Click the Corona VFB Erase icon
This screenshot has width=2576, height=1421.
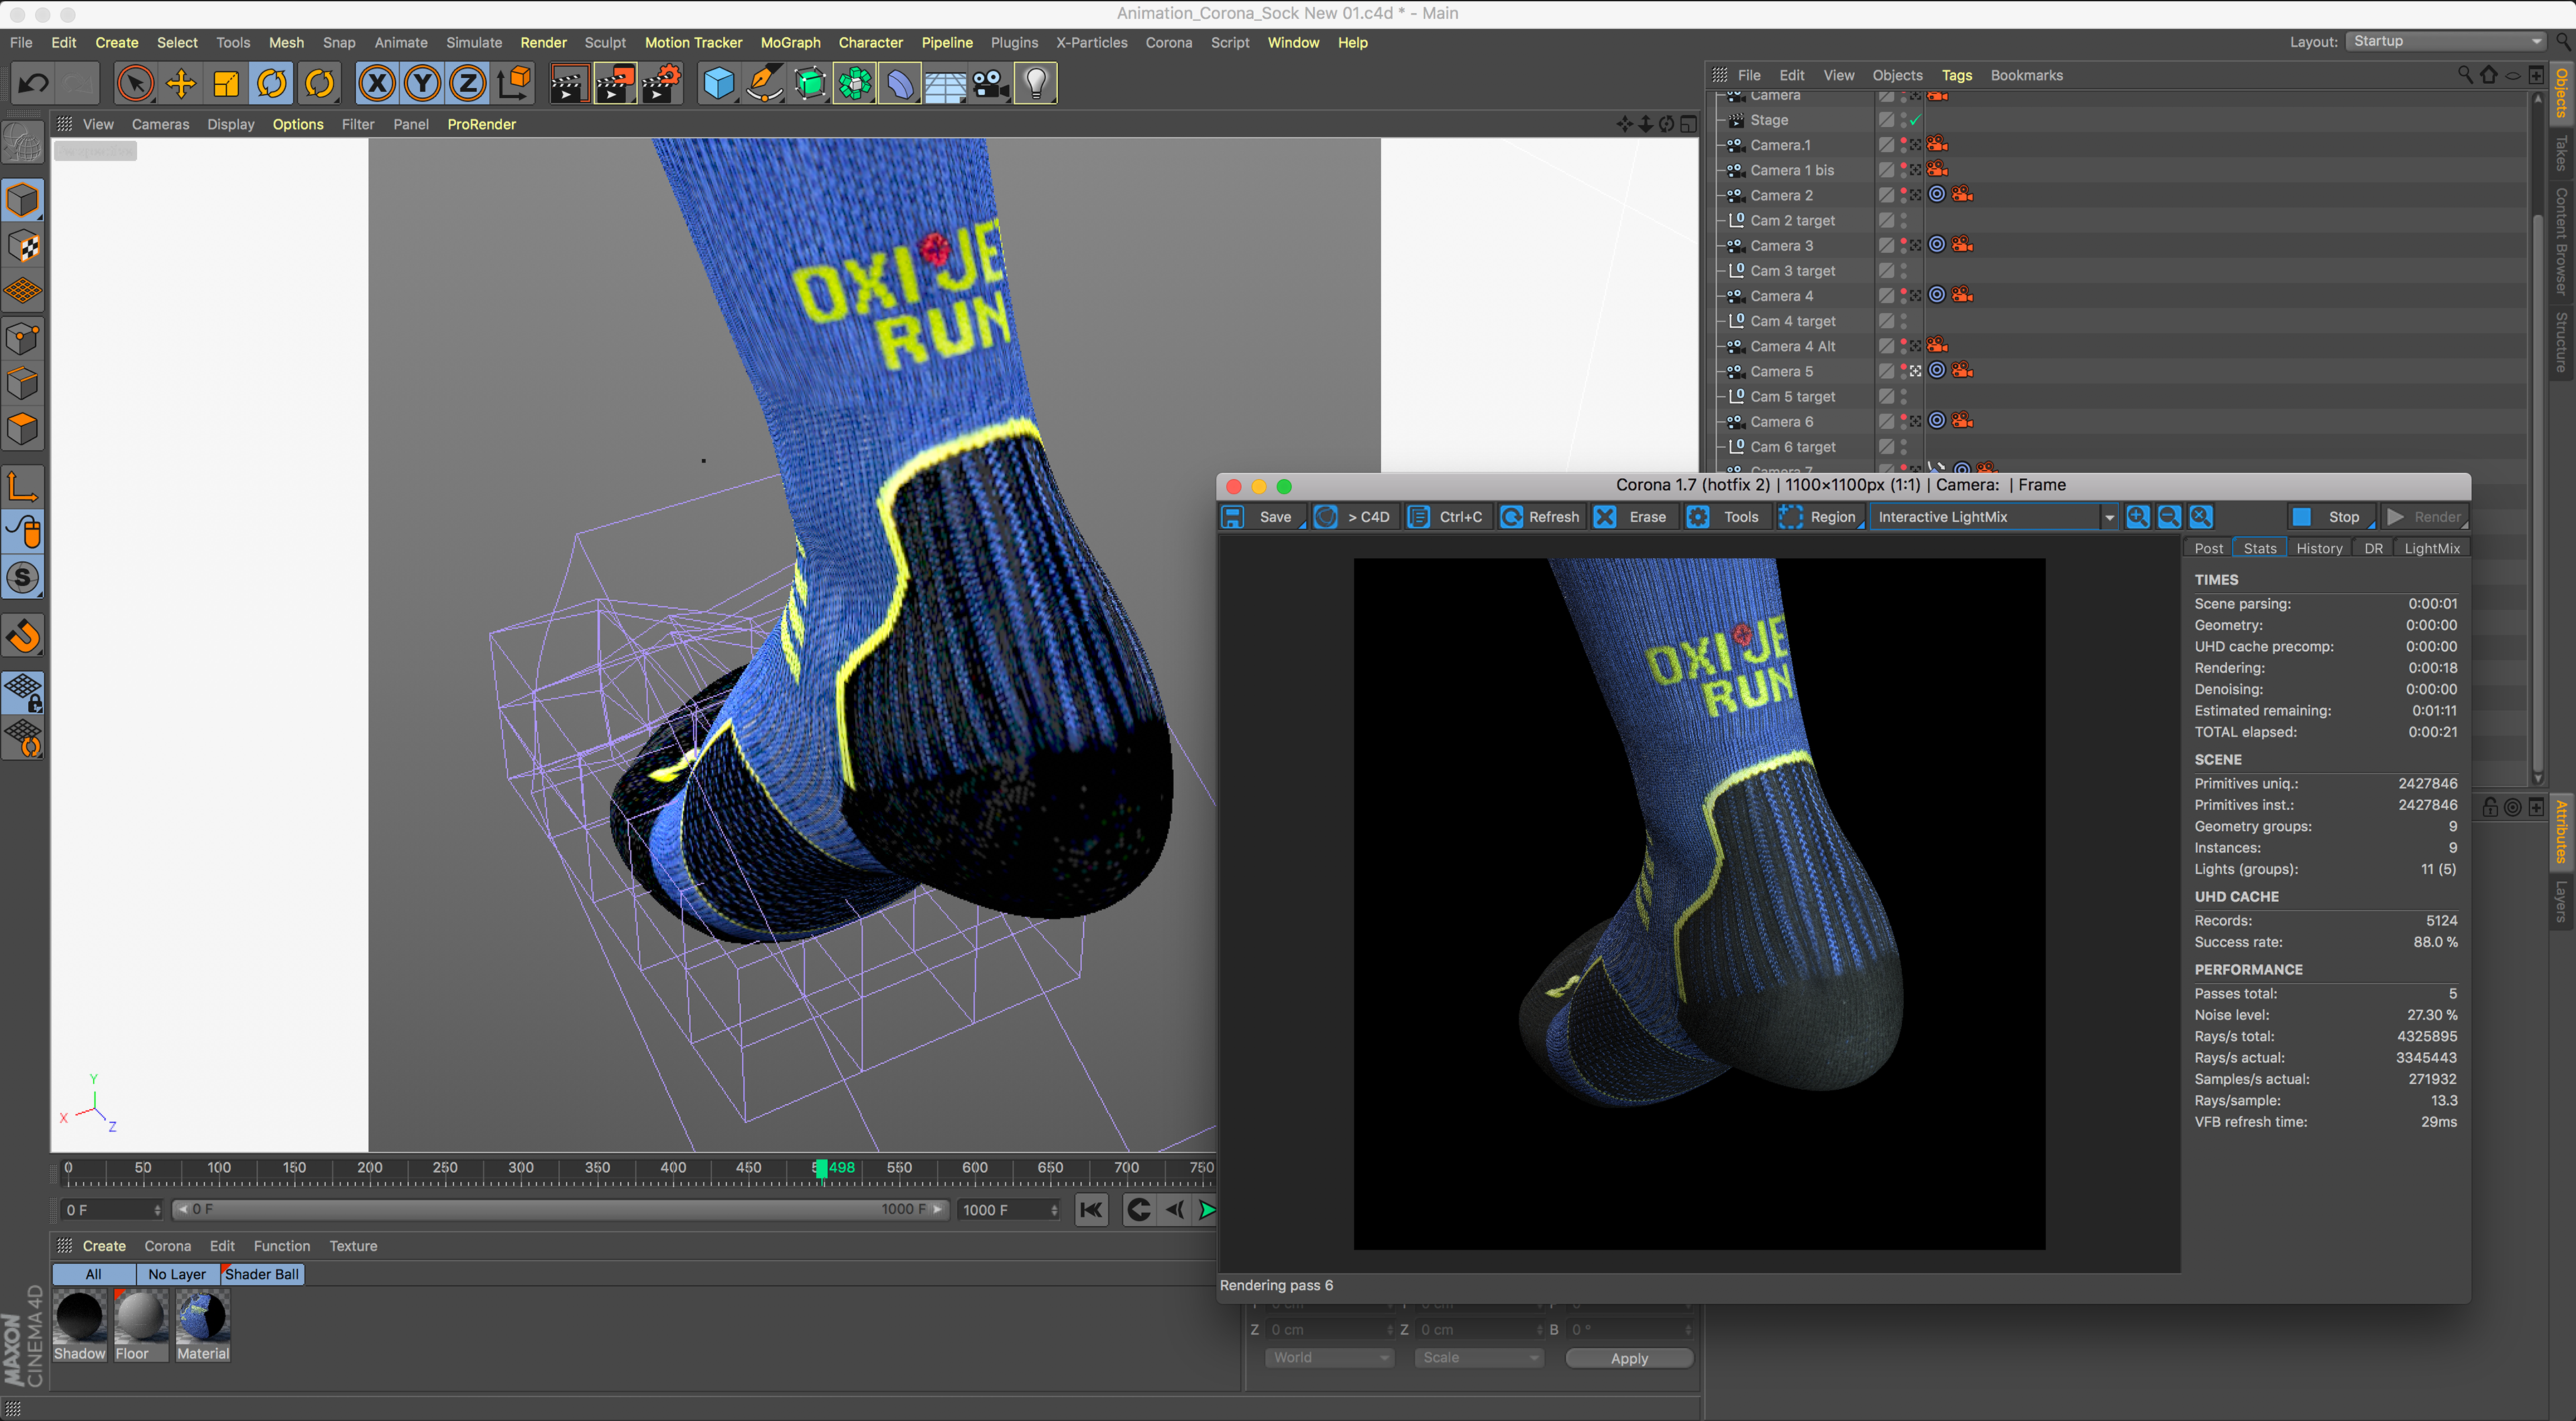pyautogui.click(x=1604, y=517)
